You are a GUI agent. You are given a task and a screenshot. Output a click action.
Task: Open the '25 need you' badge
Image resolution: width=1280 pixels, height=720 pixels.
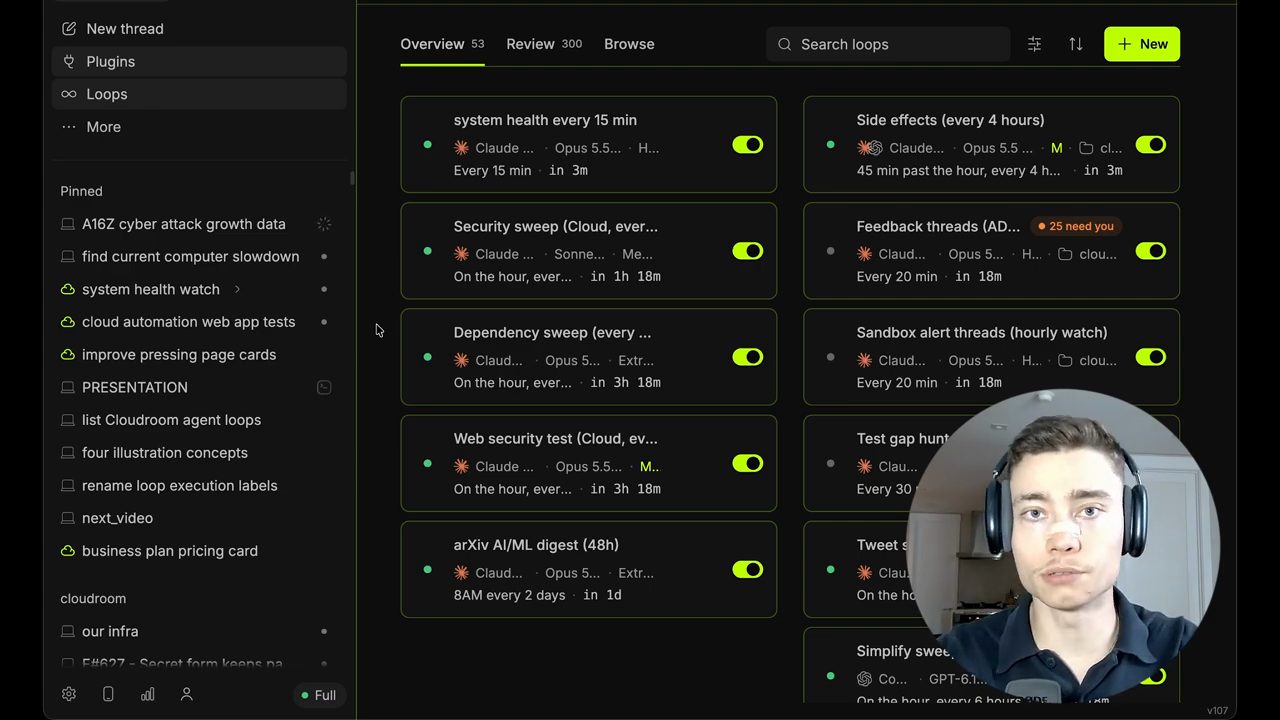pos(1074,226)
